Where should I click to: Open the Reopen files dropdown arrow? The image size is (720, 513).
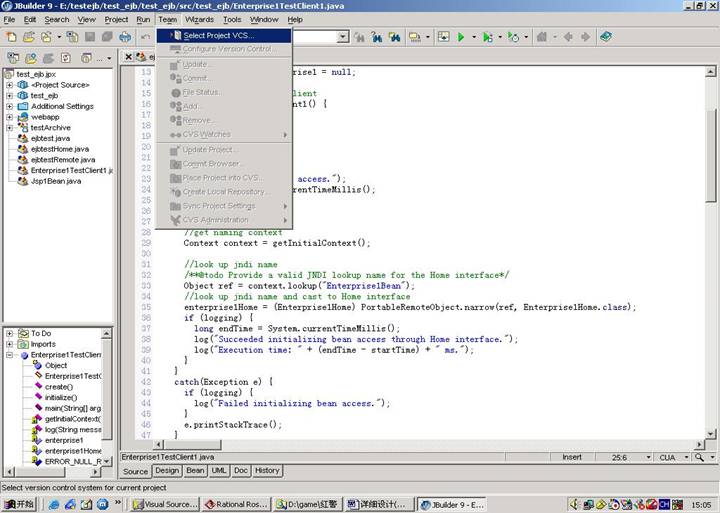click(x=59, y=37)
